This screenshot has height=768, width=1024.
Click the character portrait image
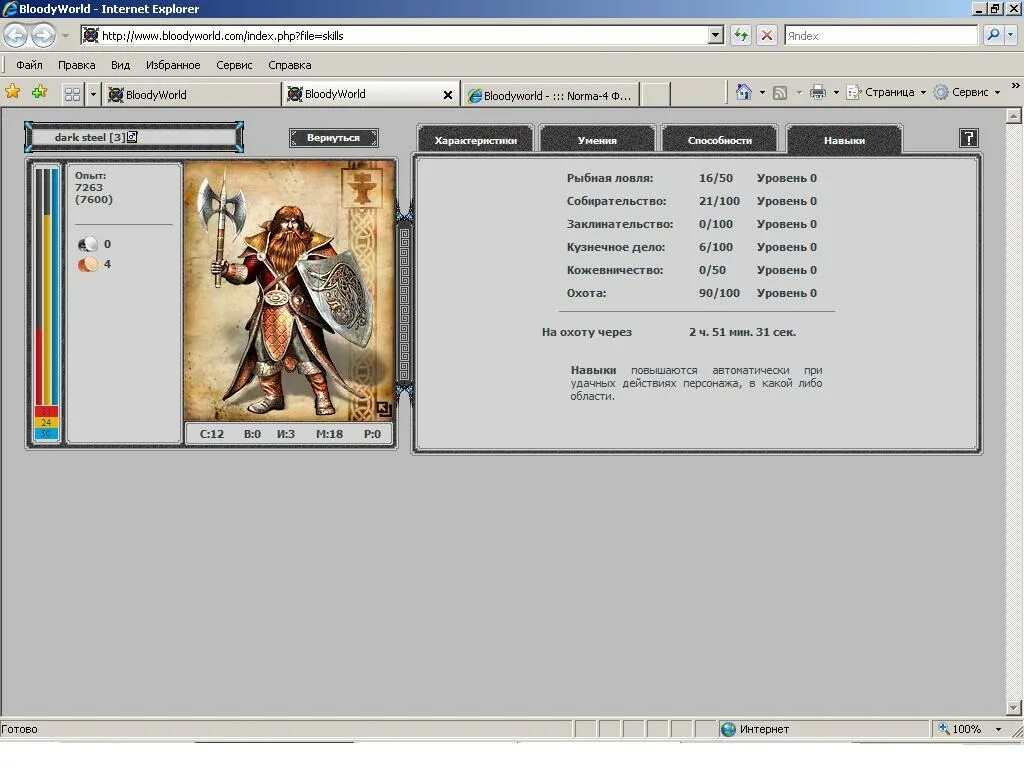289,291
